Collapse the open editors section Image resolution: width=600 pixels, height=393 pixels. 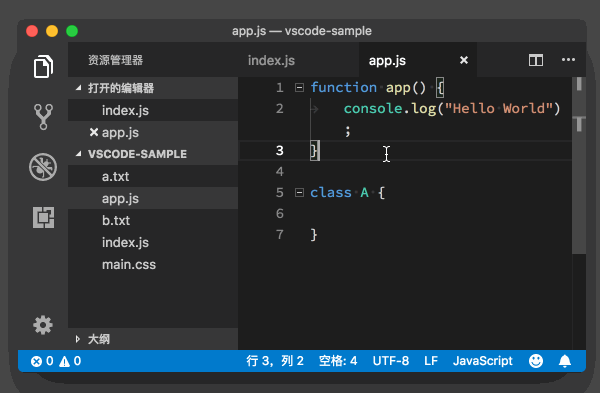point(79,88)
